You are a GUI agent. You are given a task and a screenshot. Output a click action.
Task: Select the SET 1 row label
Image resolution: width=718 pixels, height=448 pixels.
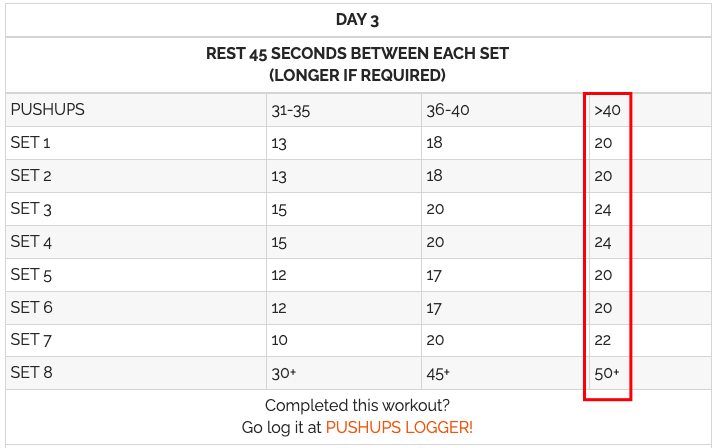(30, 143)
